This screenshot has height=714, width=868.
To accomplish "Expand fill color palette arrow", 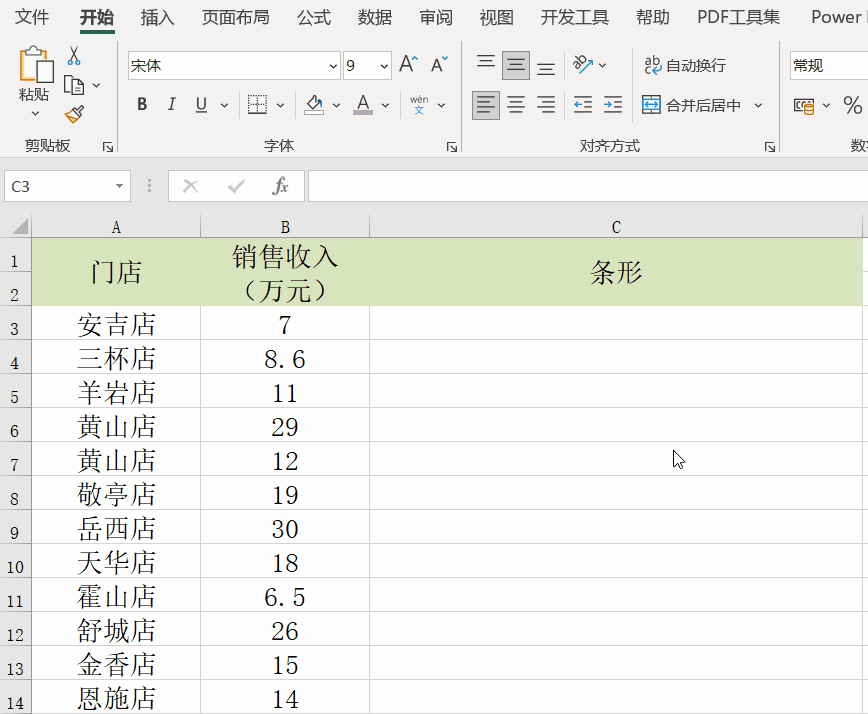I will click(336, 105).
